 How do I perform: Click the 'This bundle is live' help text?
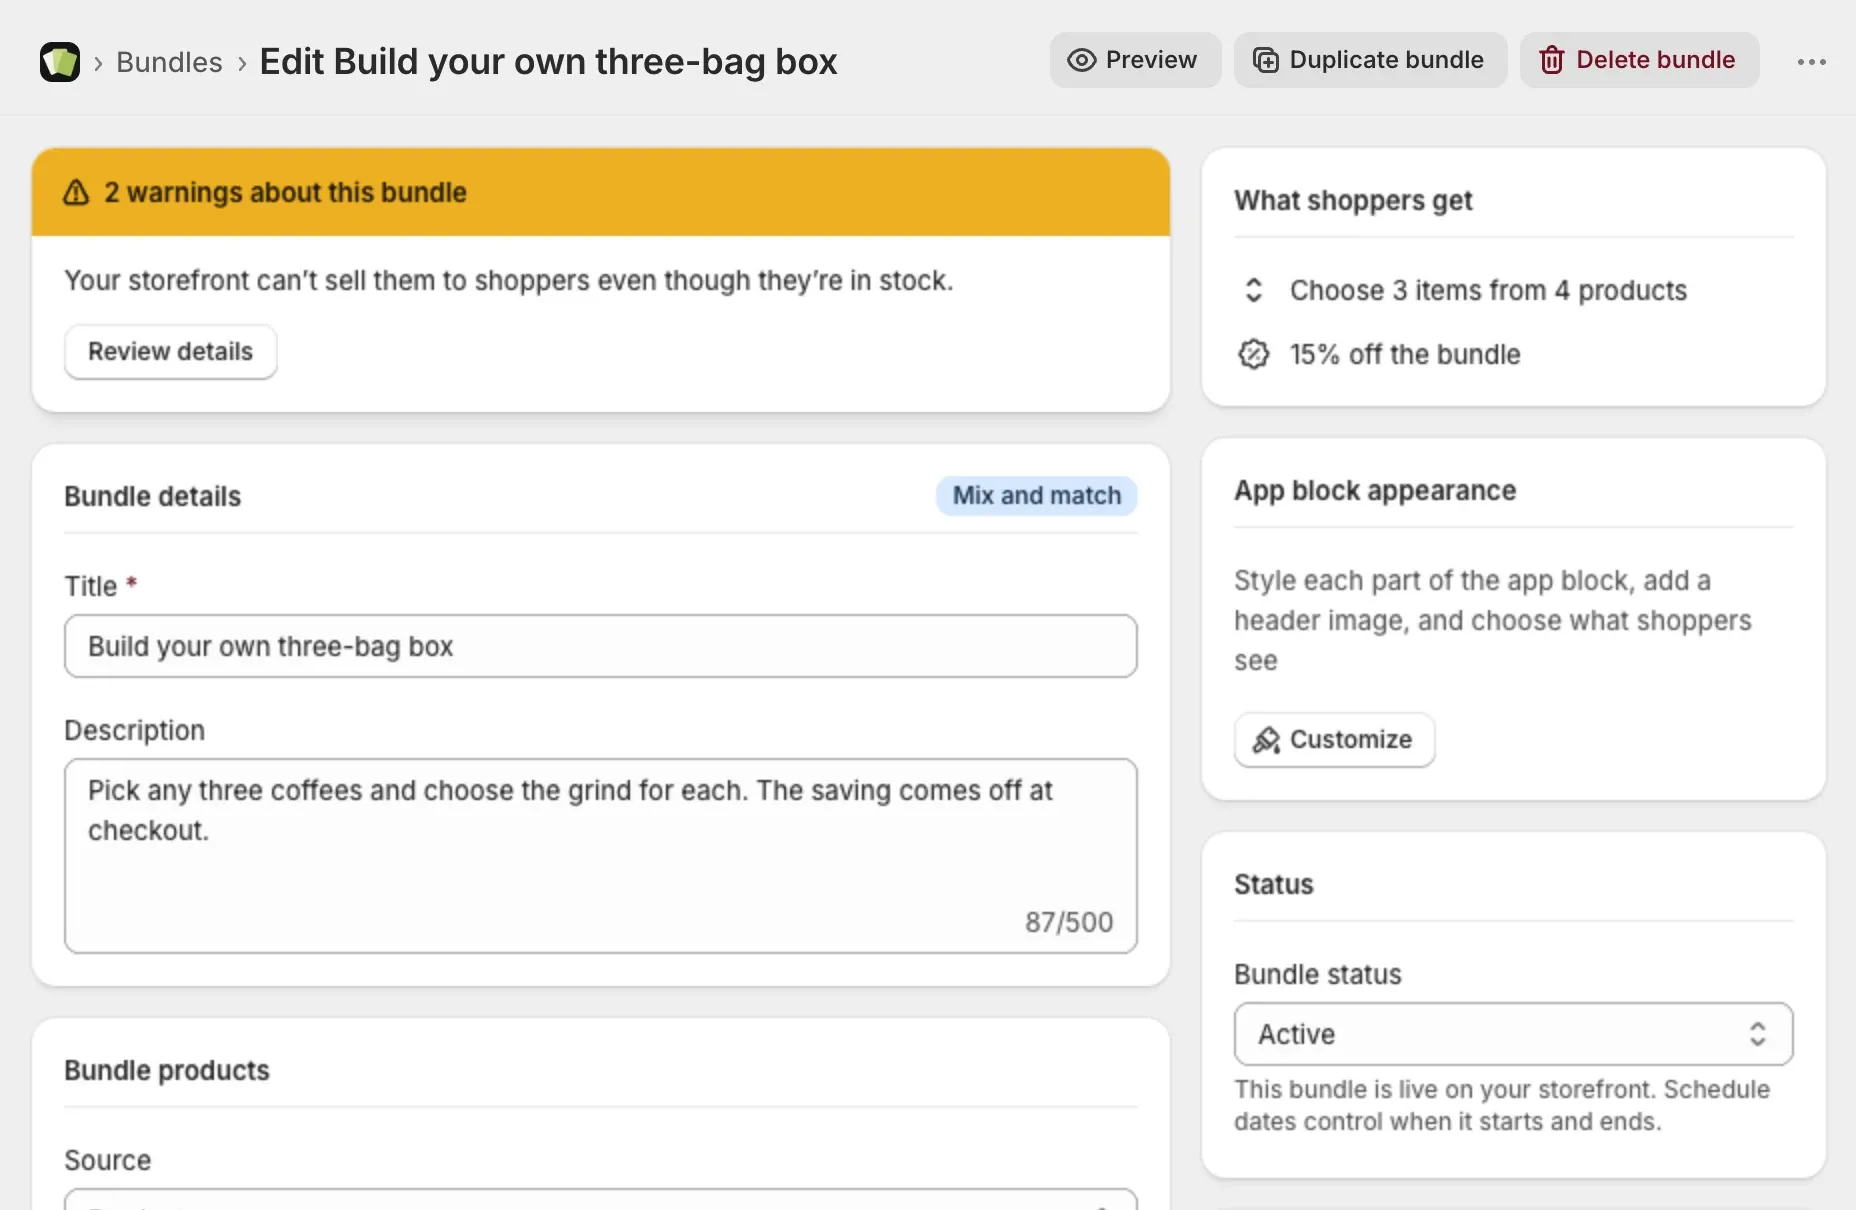tap(1502, 1105)
